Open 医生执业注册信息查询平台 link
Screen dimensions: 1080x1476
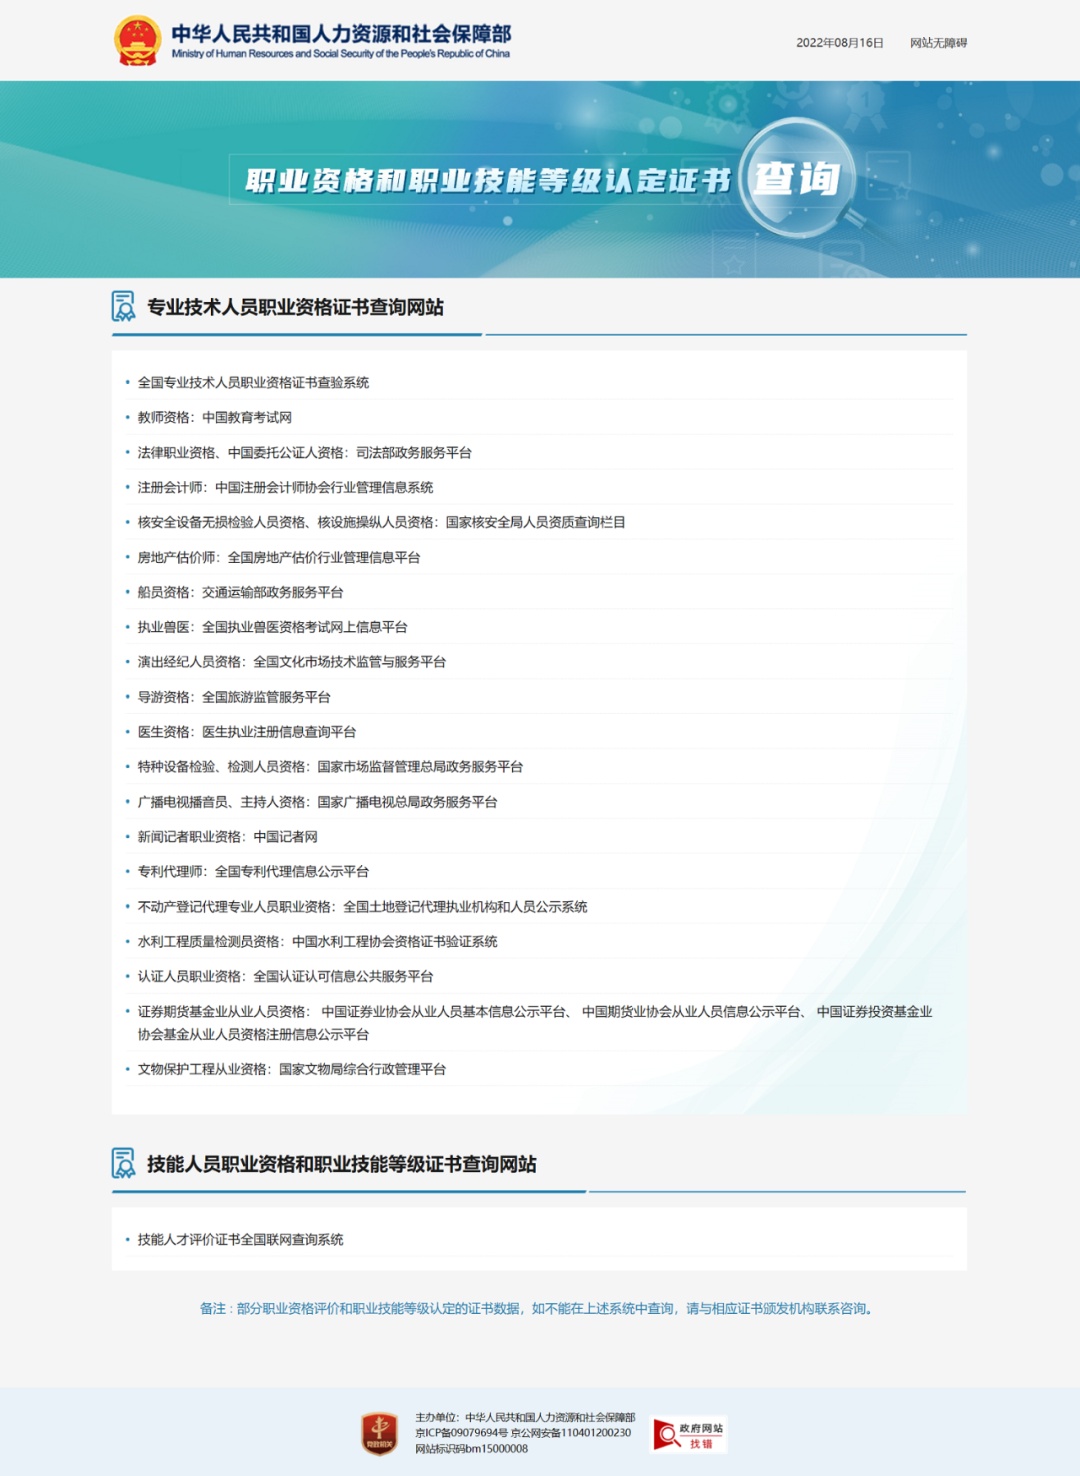[279, 732]
